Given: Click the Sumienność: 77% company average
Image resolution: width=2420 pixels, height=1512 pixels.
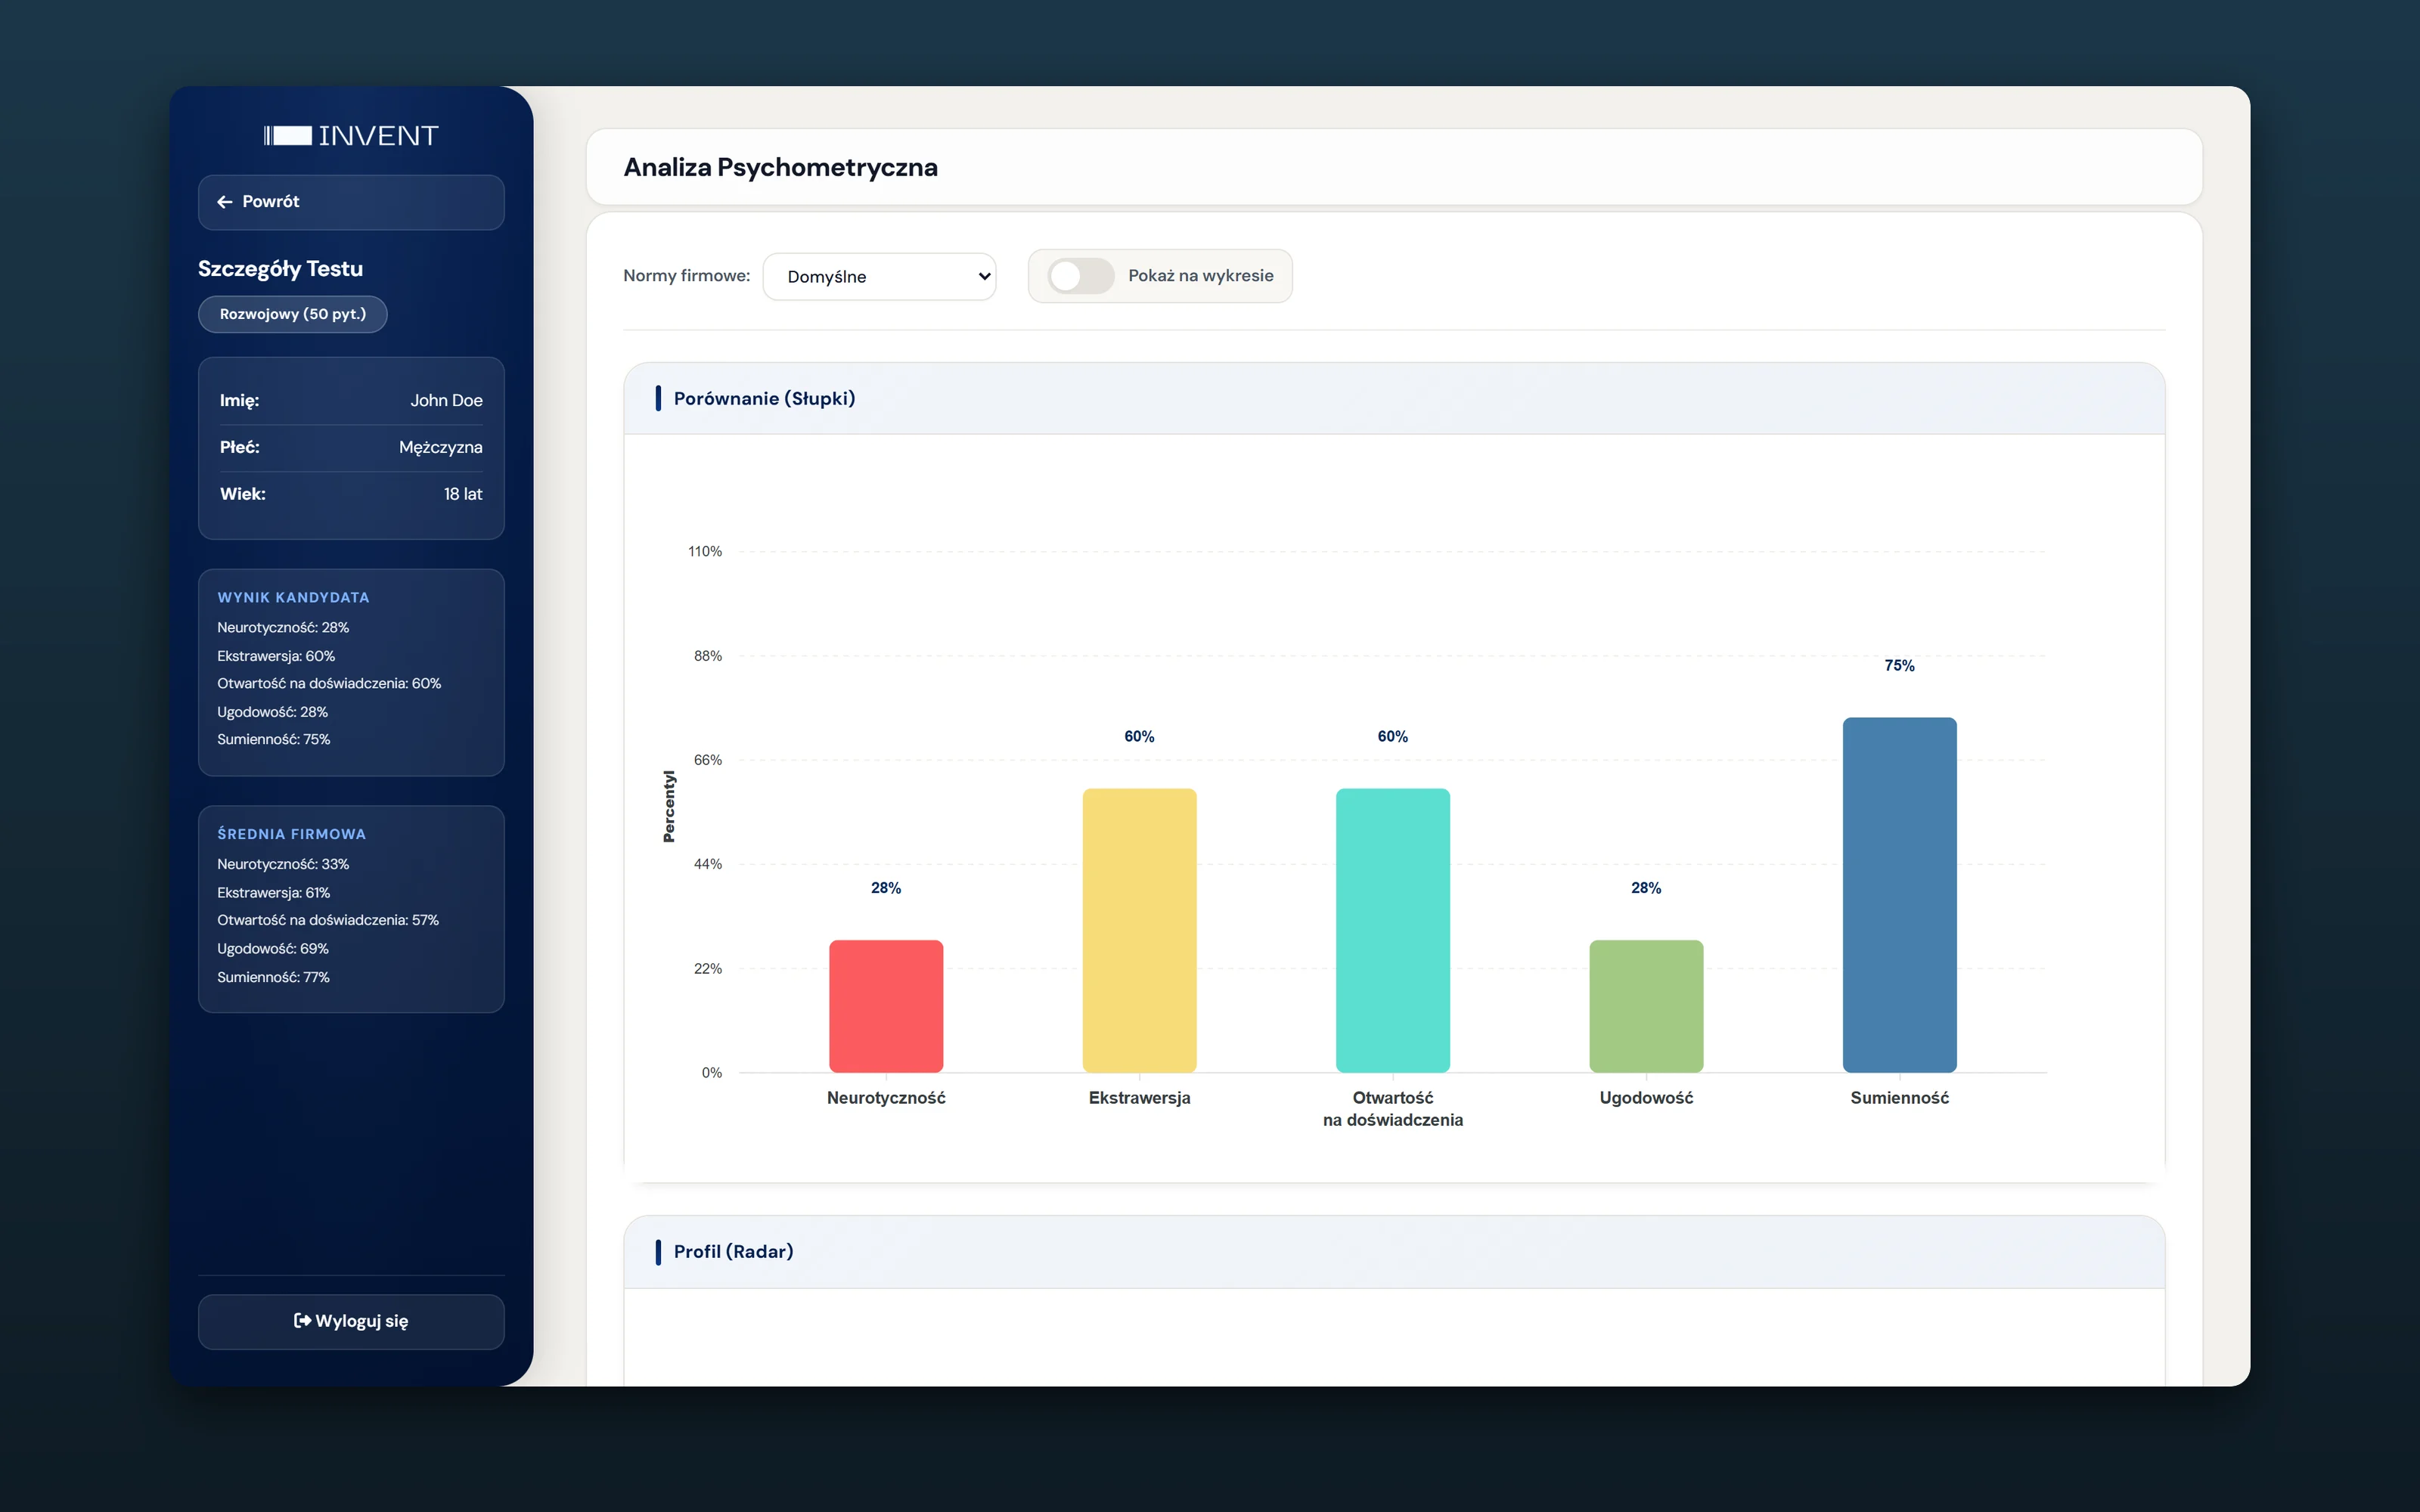Looking at the screenshot, I should click(x=273, y=977).
